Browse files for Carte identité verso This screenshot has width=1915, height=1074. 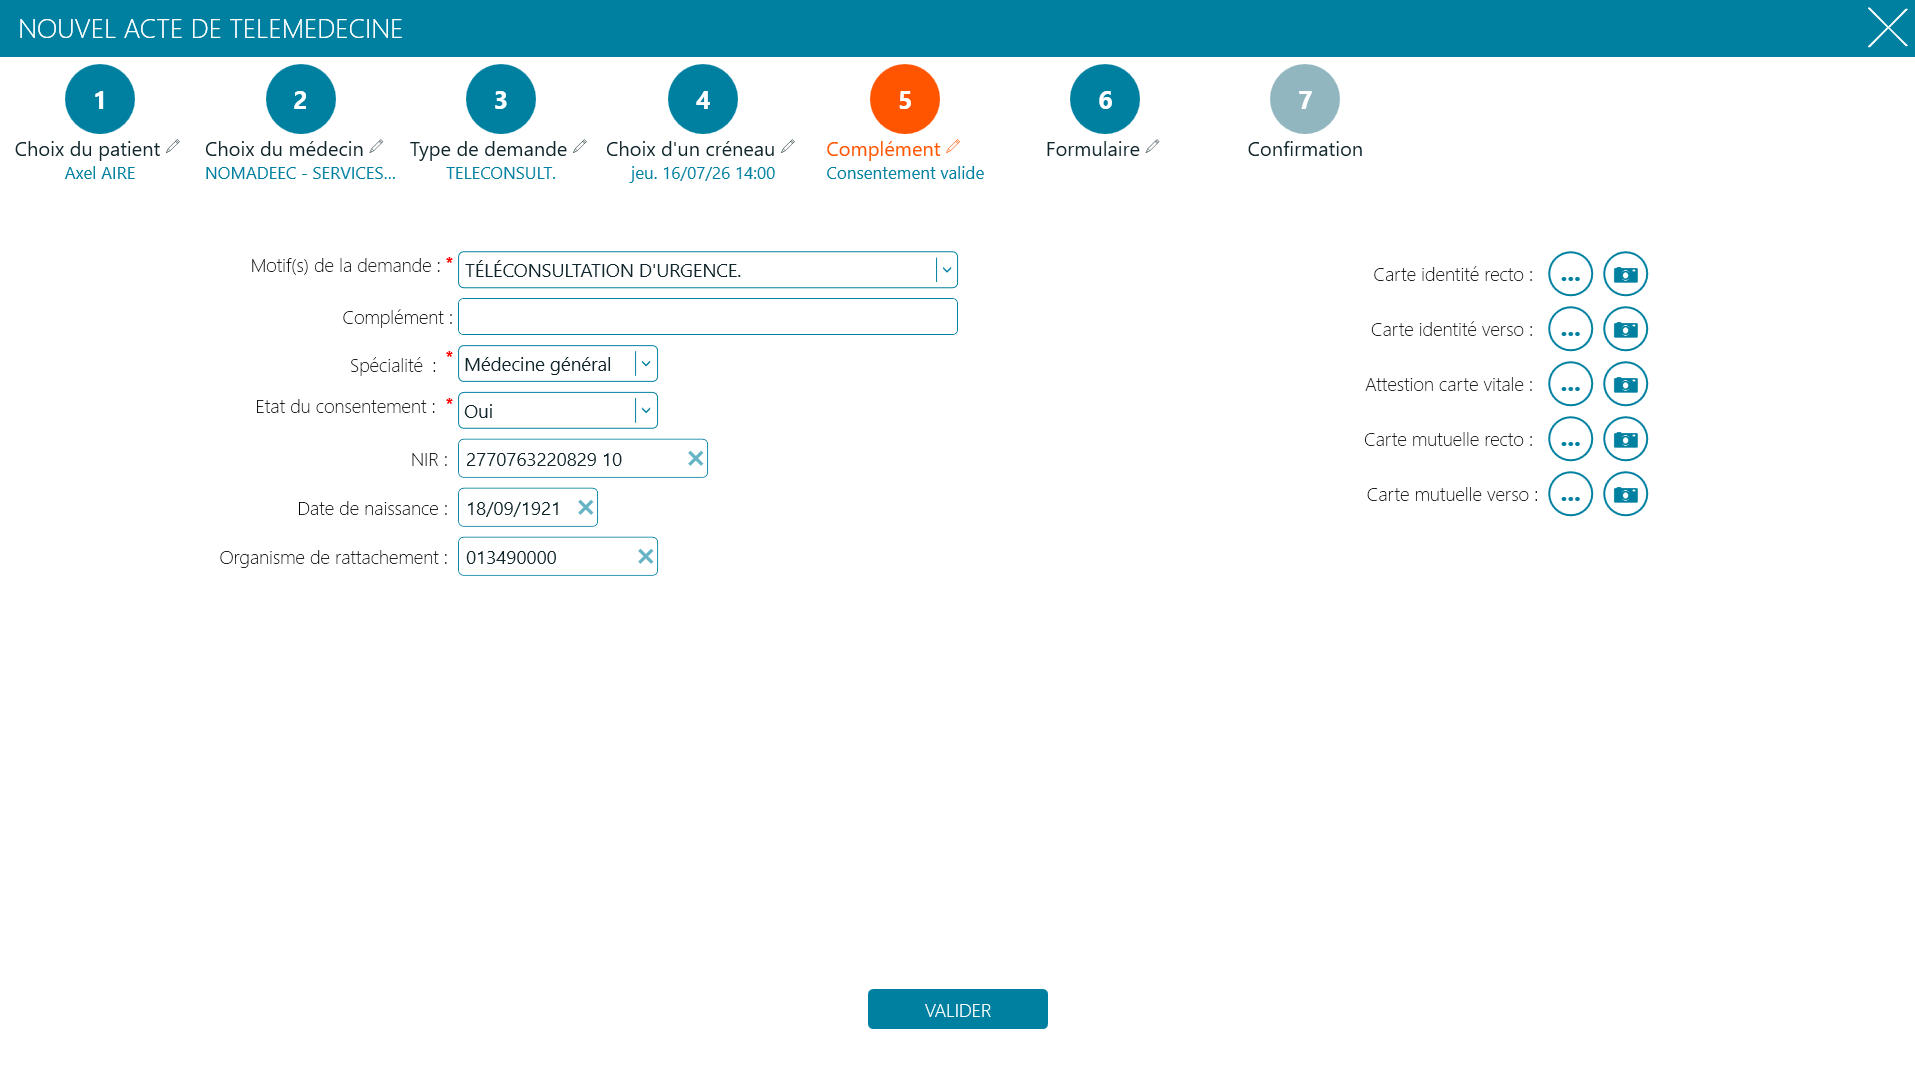point(1570,329)
